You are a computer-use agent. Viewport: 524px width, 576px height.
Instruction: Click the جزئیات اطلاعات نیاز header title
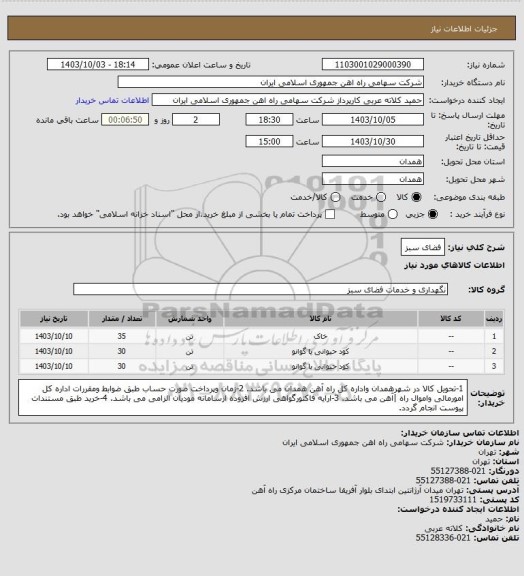click(464, 29)
